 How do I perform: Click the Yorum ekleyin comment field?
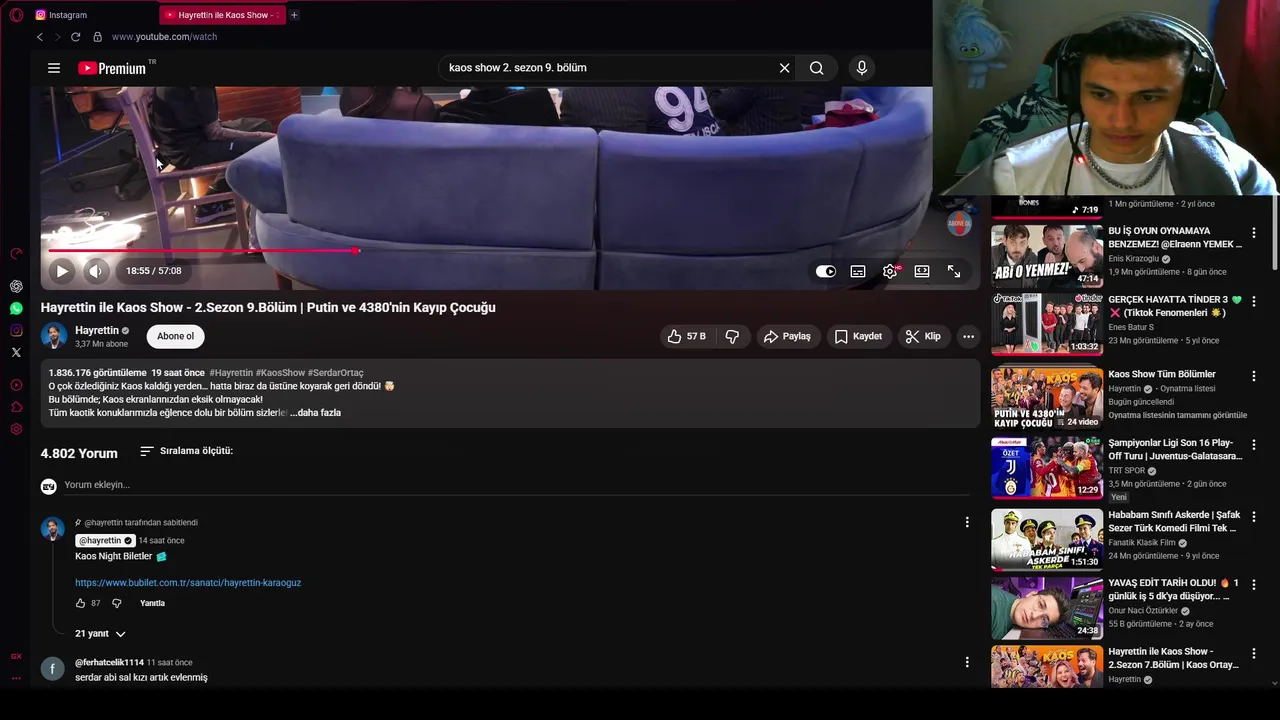(517, 485)
